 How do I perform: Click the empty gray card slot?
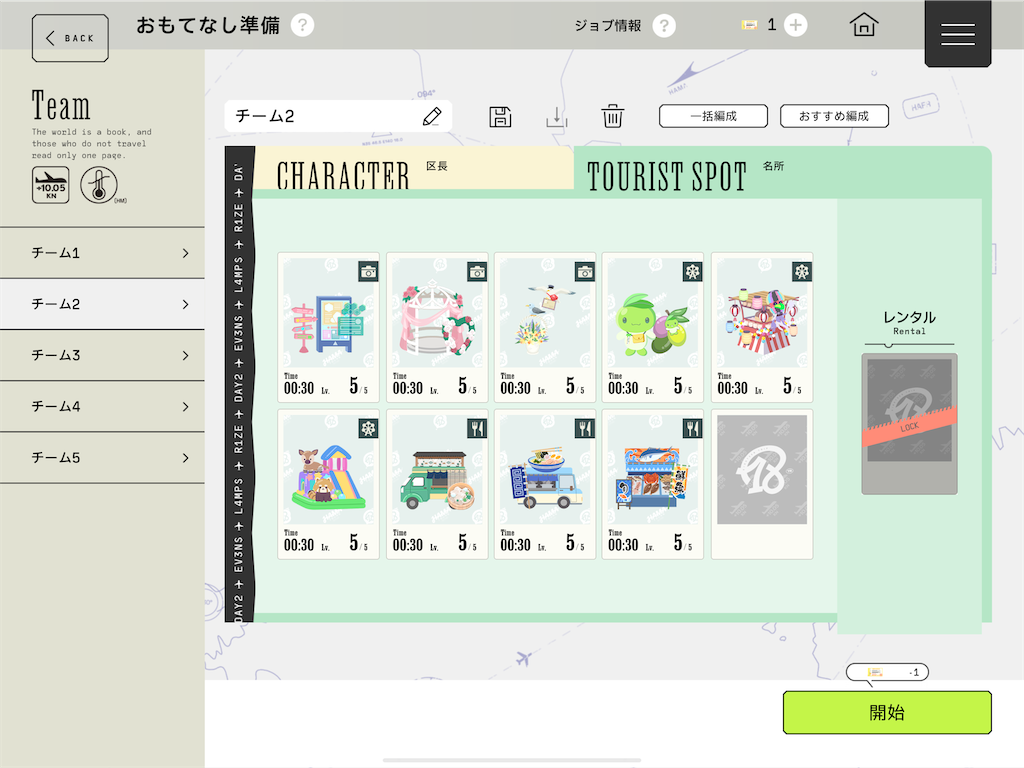tap(761, 485)
